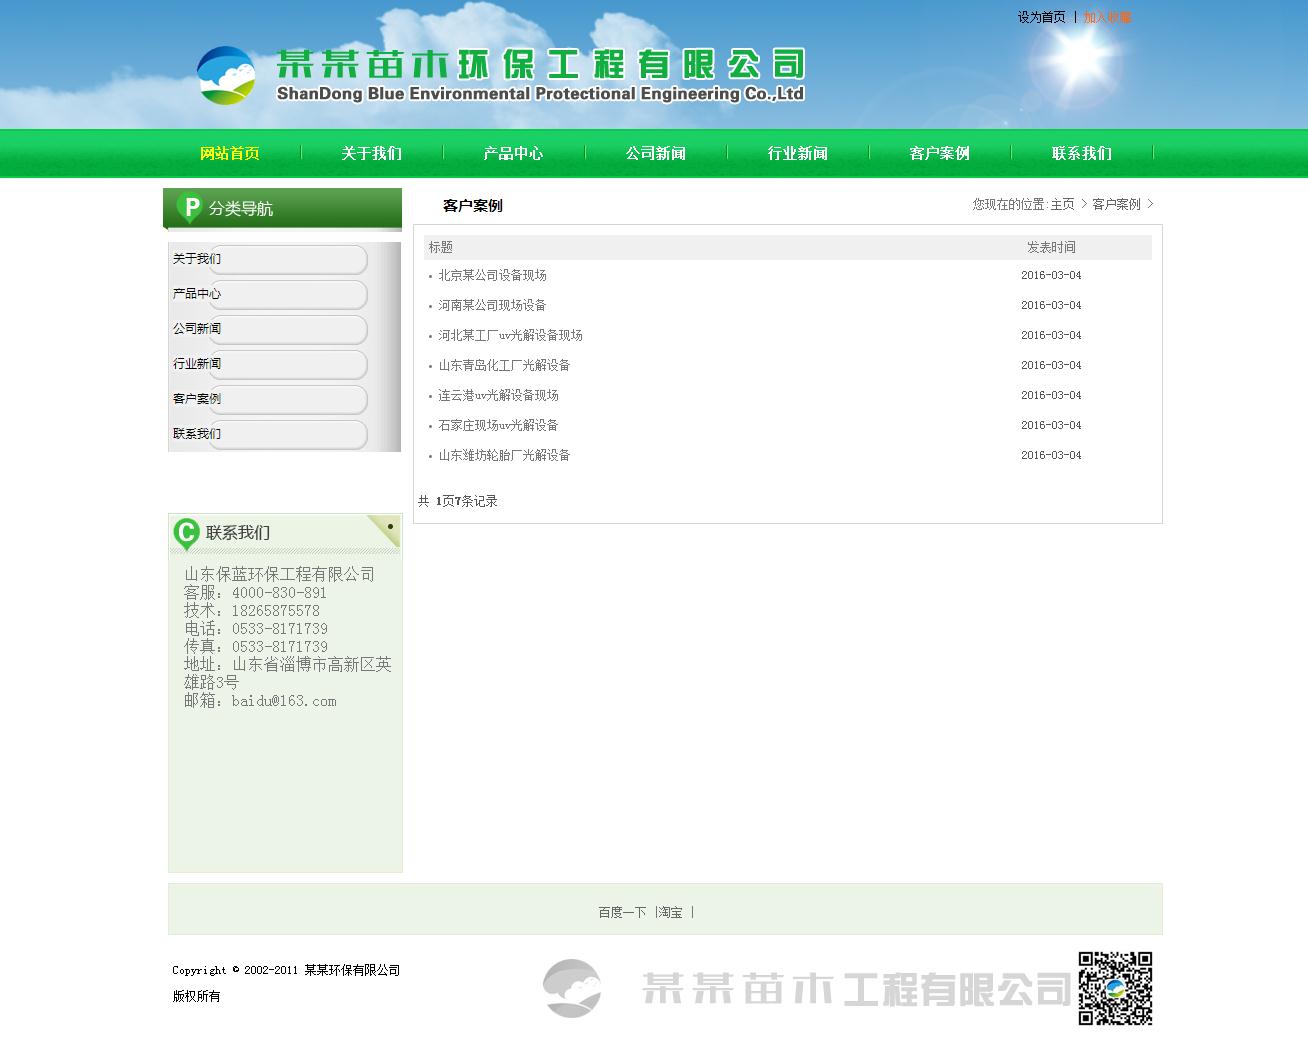Click the QR code image in footer
1308x1046 pixels.
[x=1115, y=988]
